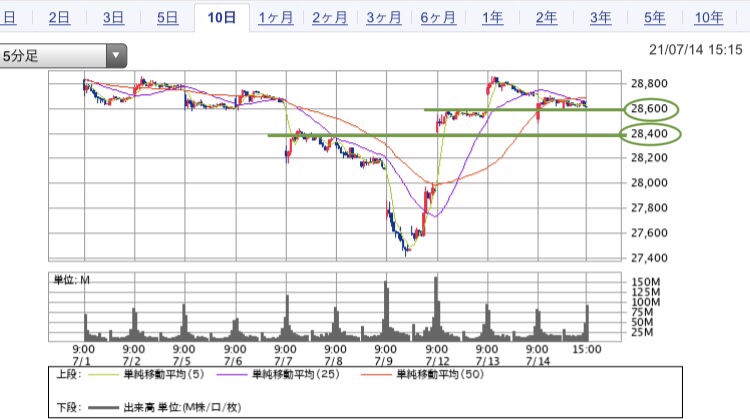
Task: Click the 27,400 price axis label
Action: pyautogui.click(x=649, y=258)
